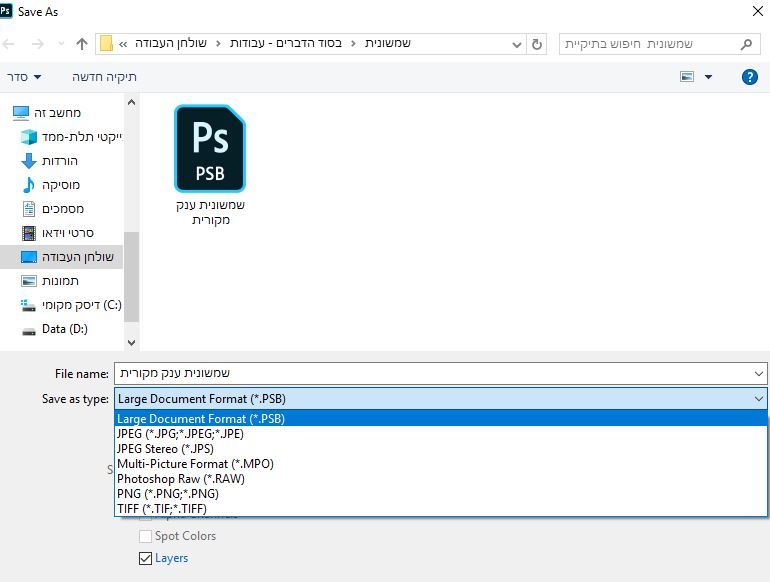Collapse the Save as type combo box
The width and height of the screenshot is (770, 582).
(x=440, y=399)
